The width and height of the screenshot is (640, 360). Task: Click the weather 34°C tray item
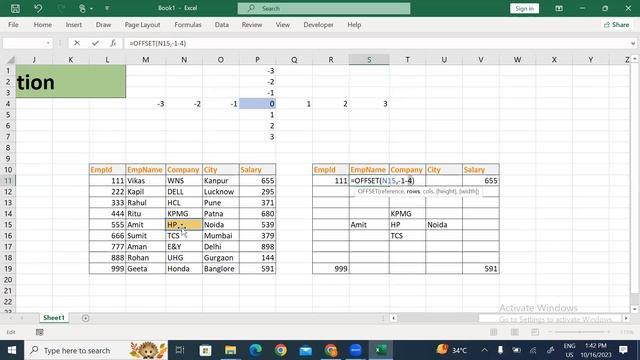[x=452, y=350]
